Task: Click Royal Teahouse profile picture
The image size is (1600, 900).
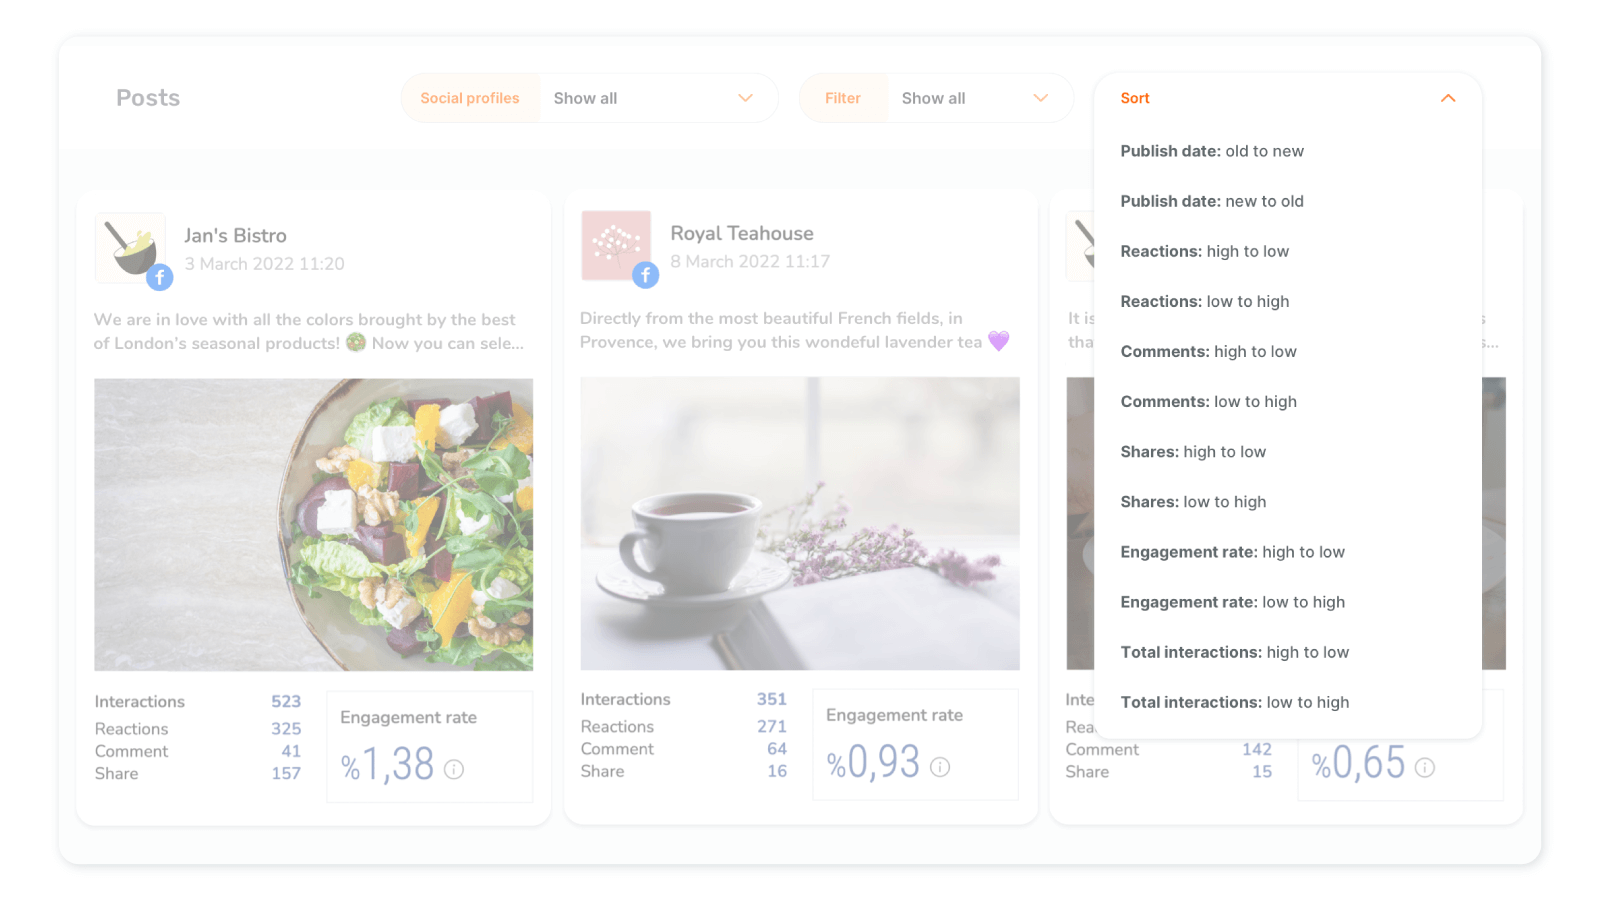Action: (x=616, y=245)
